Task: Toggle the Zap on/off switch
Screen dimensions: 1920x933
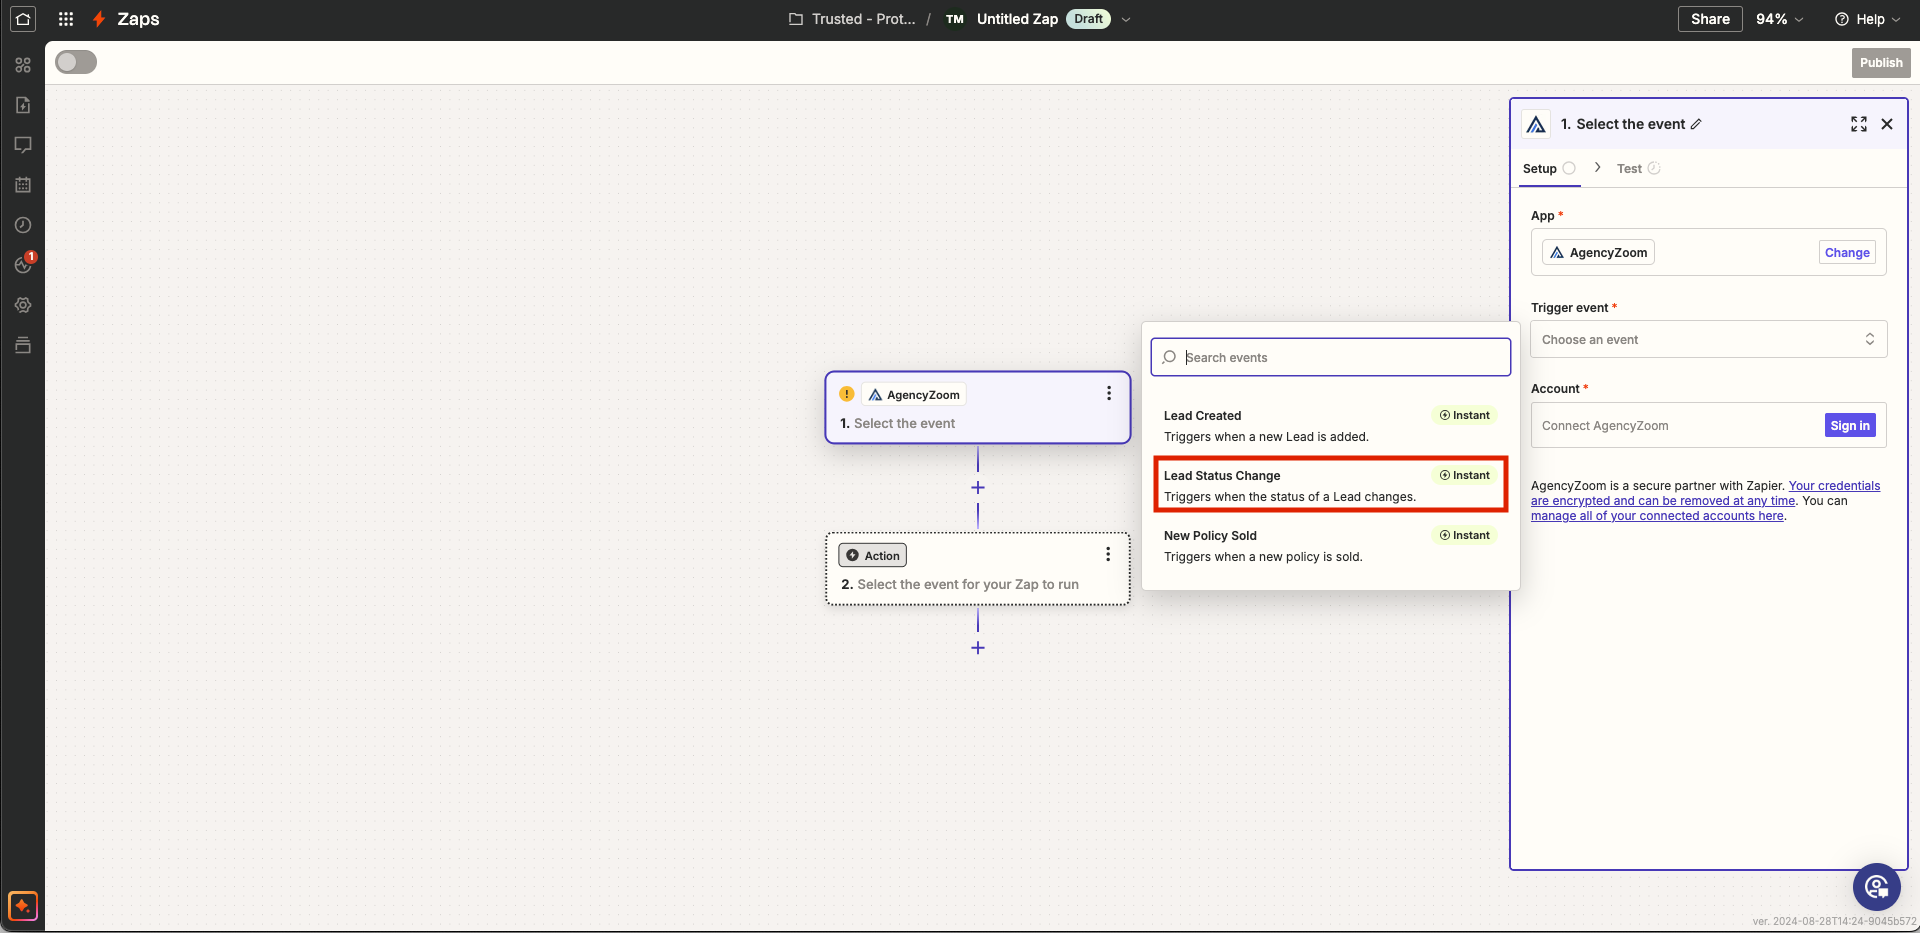Action: 76,62
